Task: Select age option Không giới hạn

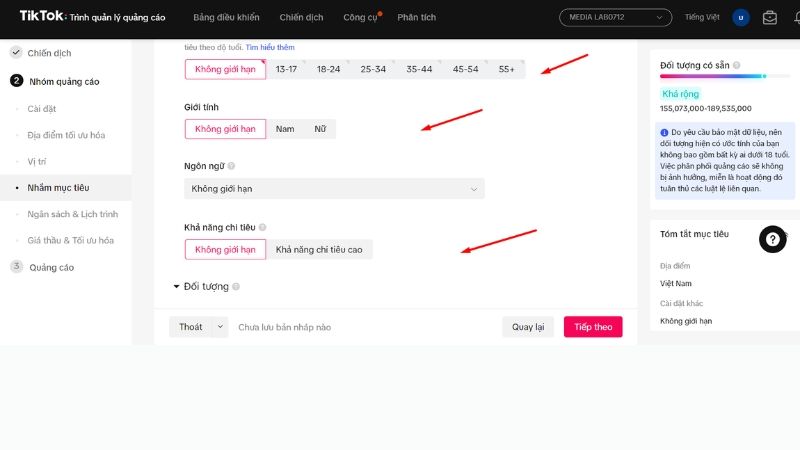Action: pyautogui.click(x=225, y=69)
